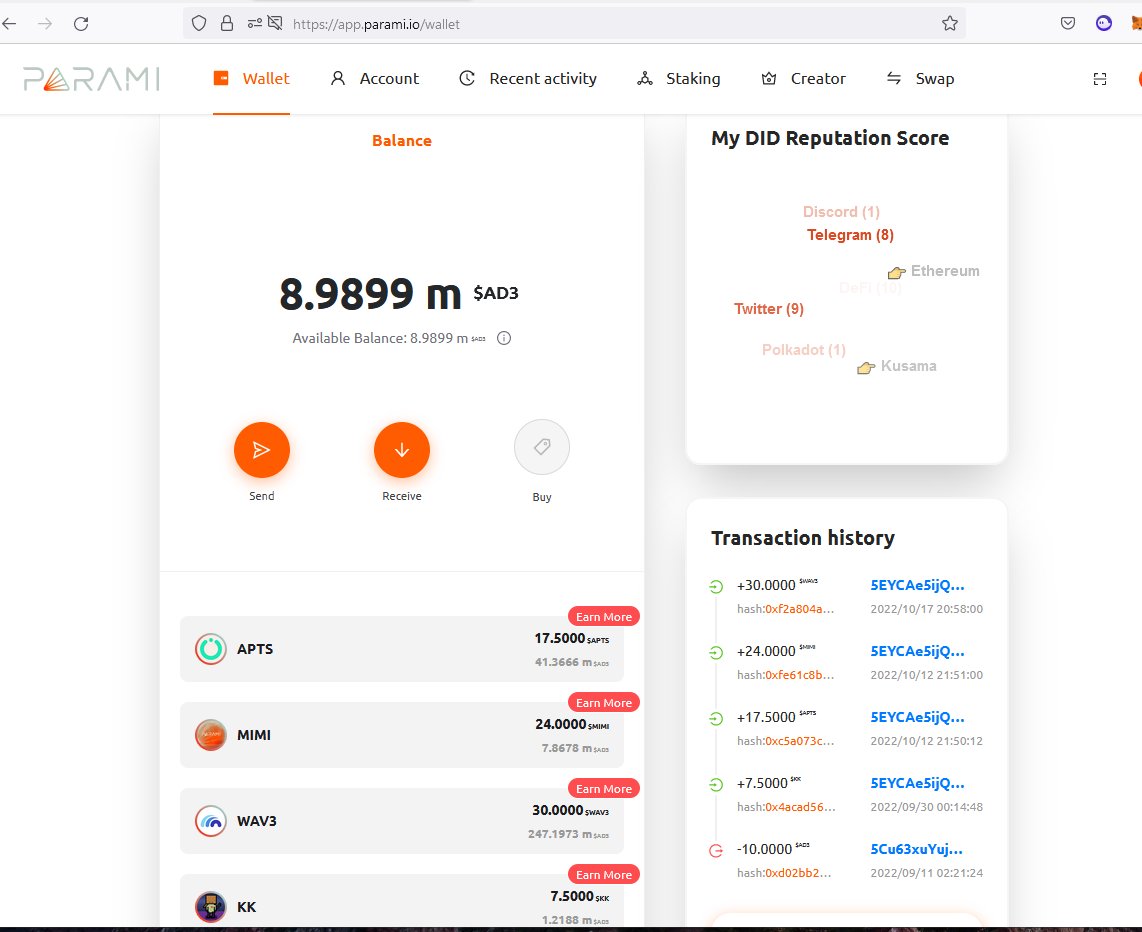The height and width of the screenshot is (932, 1142).
Task: Open address link of +17.5000 transaction
Action: 918,717
